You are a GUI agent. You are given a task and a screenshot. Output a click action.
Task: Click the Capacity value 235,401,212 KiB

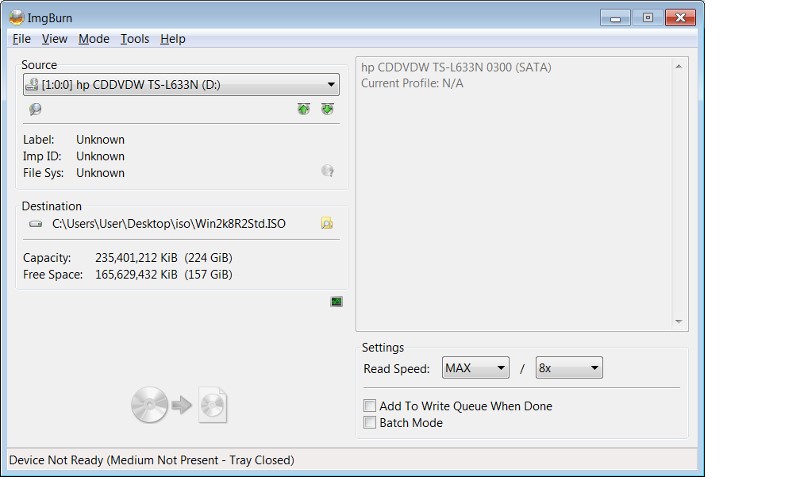tap(136, 258)
